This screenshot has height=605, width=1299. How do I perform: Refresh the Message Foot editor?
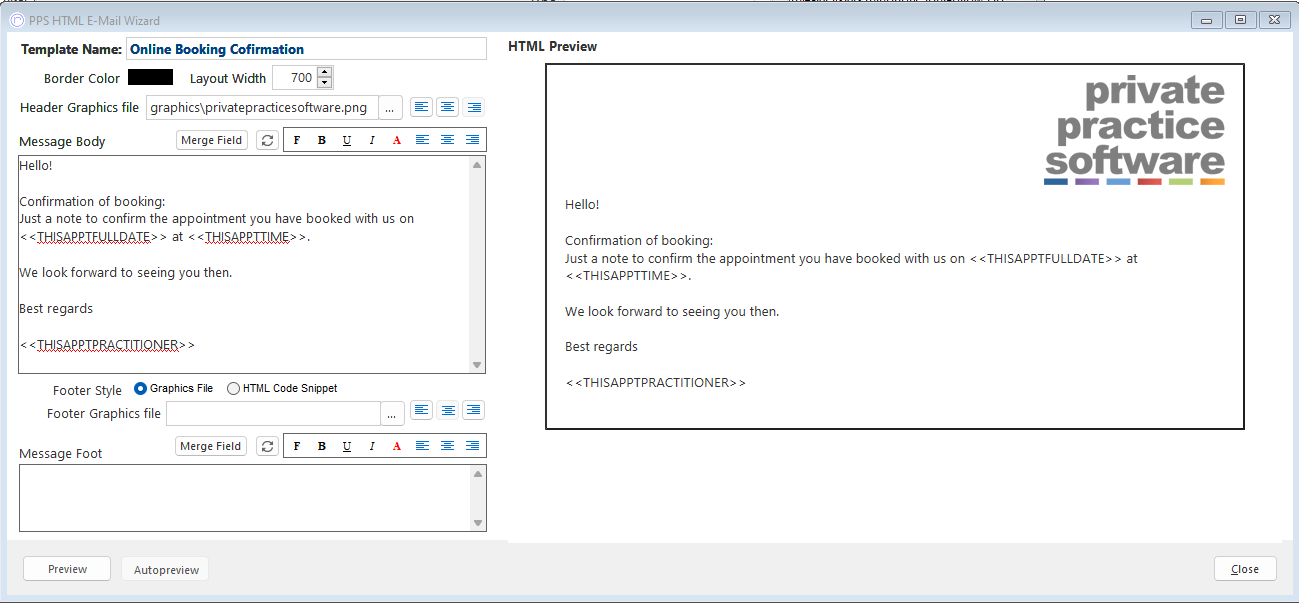coord(267,447)
